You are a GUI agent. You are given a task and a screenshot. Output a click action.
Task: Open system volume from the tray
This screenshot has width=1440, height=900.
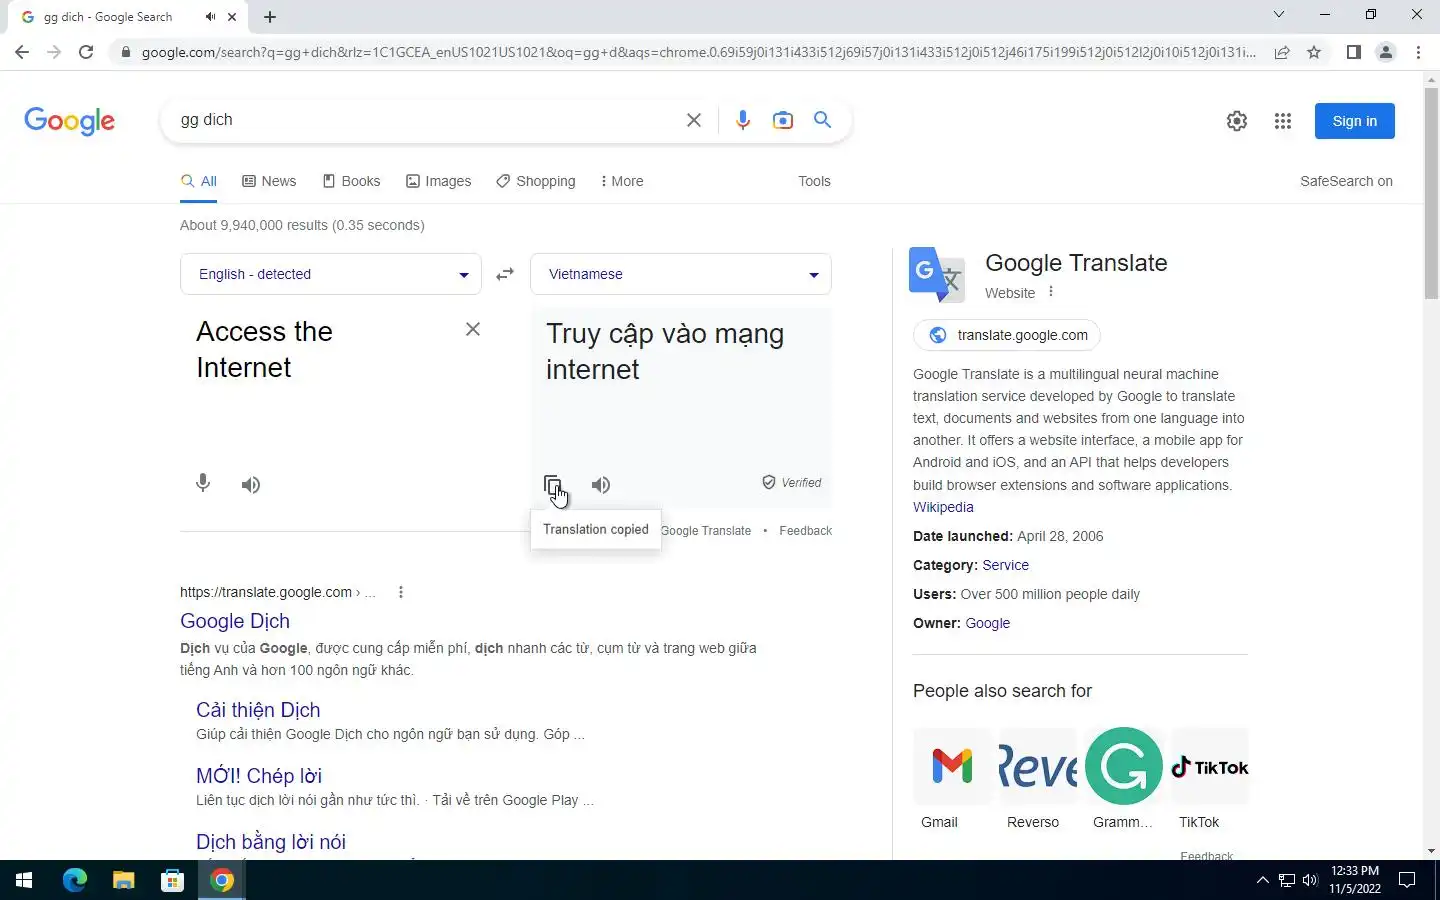click(1310, 880)
